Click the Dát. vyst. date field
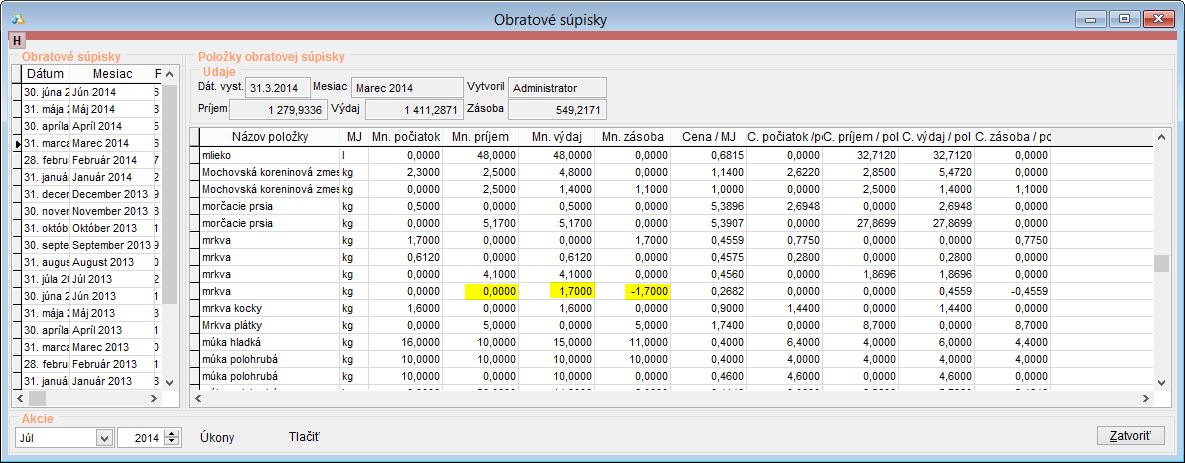Screen dimensions: 1185x463 [x=276, y=88]
